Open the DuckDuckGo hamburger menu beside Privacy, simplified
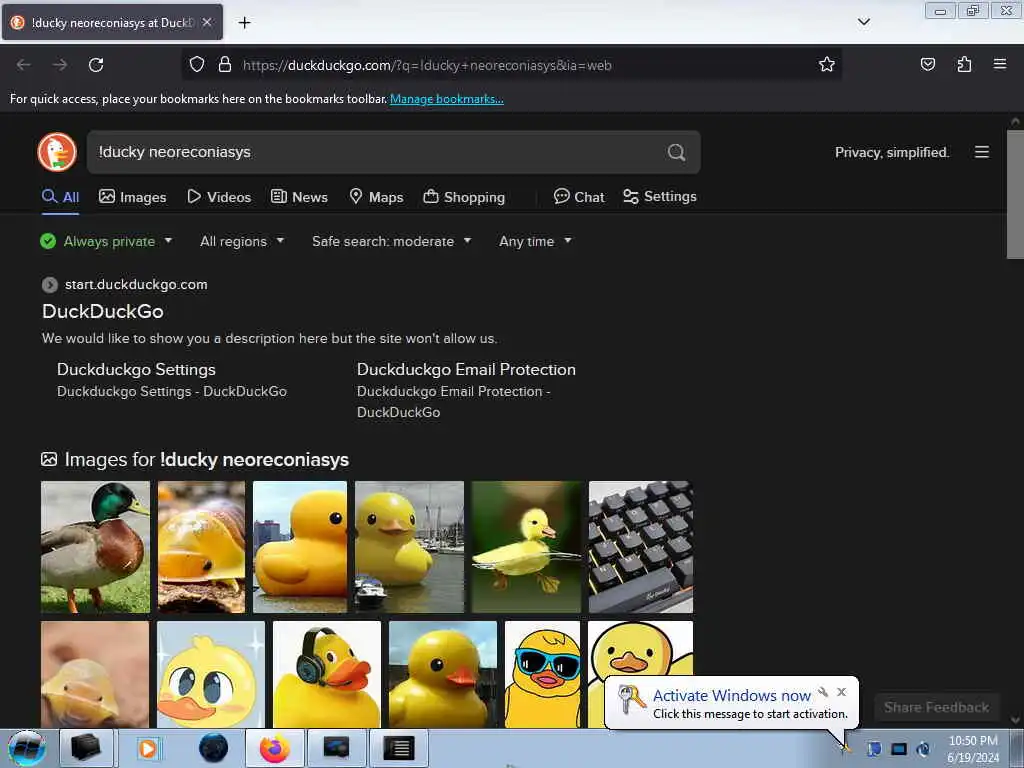 pyautogui.click(x=982, y=152)
